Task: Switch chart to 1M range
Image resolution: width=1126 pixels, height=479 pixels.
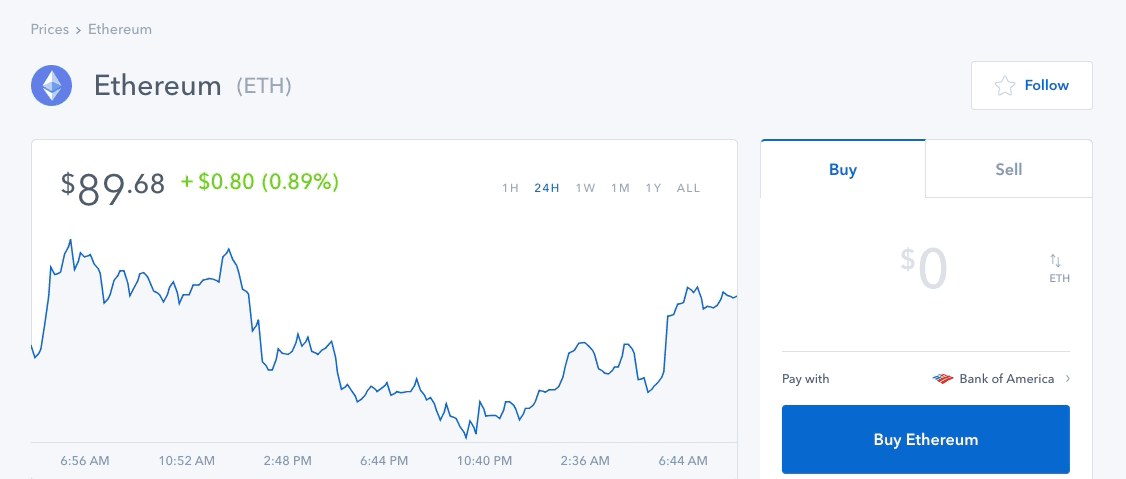Action: pos(620,188)
